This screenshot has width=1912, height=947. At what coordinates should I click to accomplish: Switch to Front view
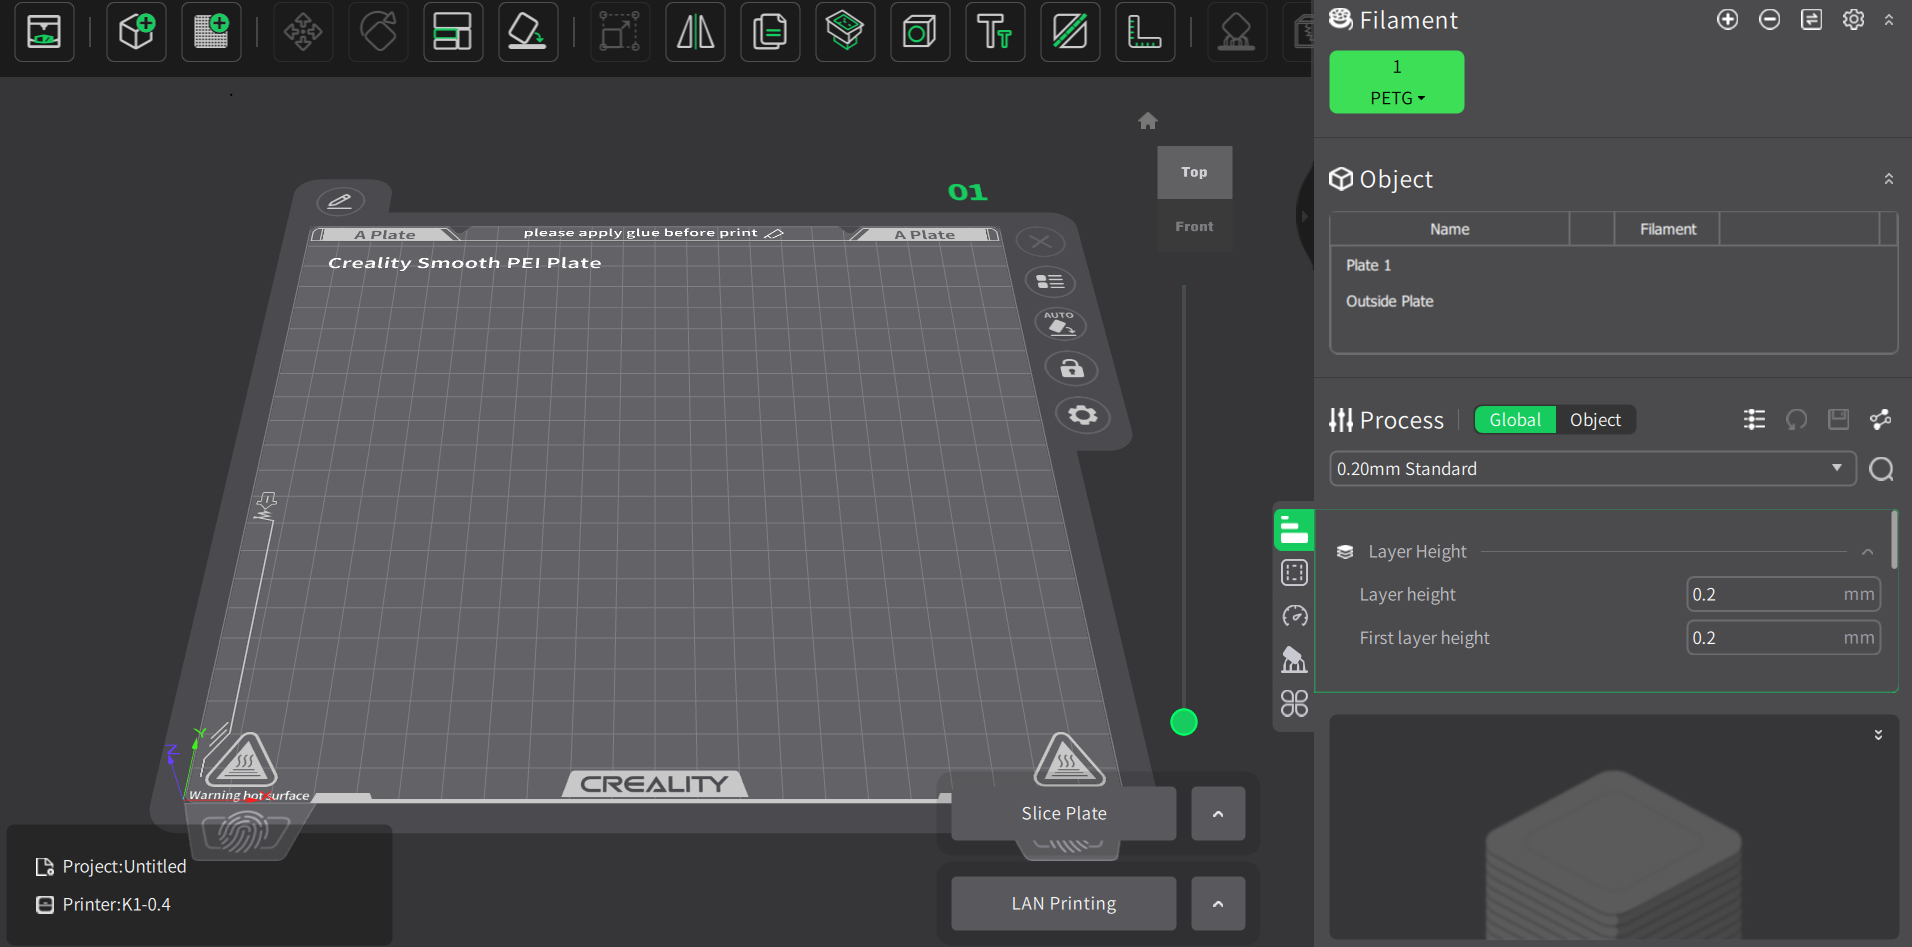1194,227
